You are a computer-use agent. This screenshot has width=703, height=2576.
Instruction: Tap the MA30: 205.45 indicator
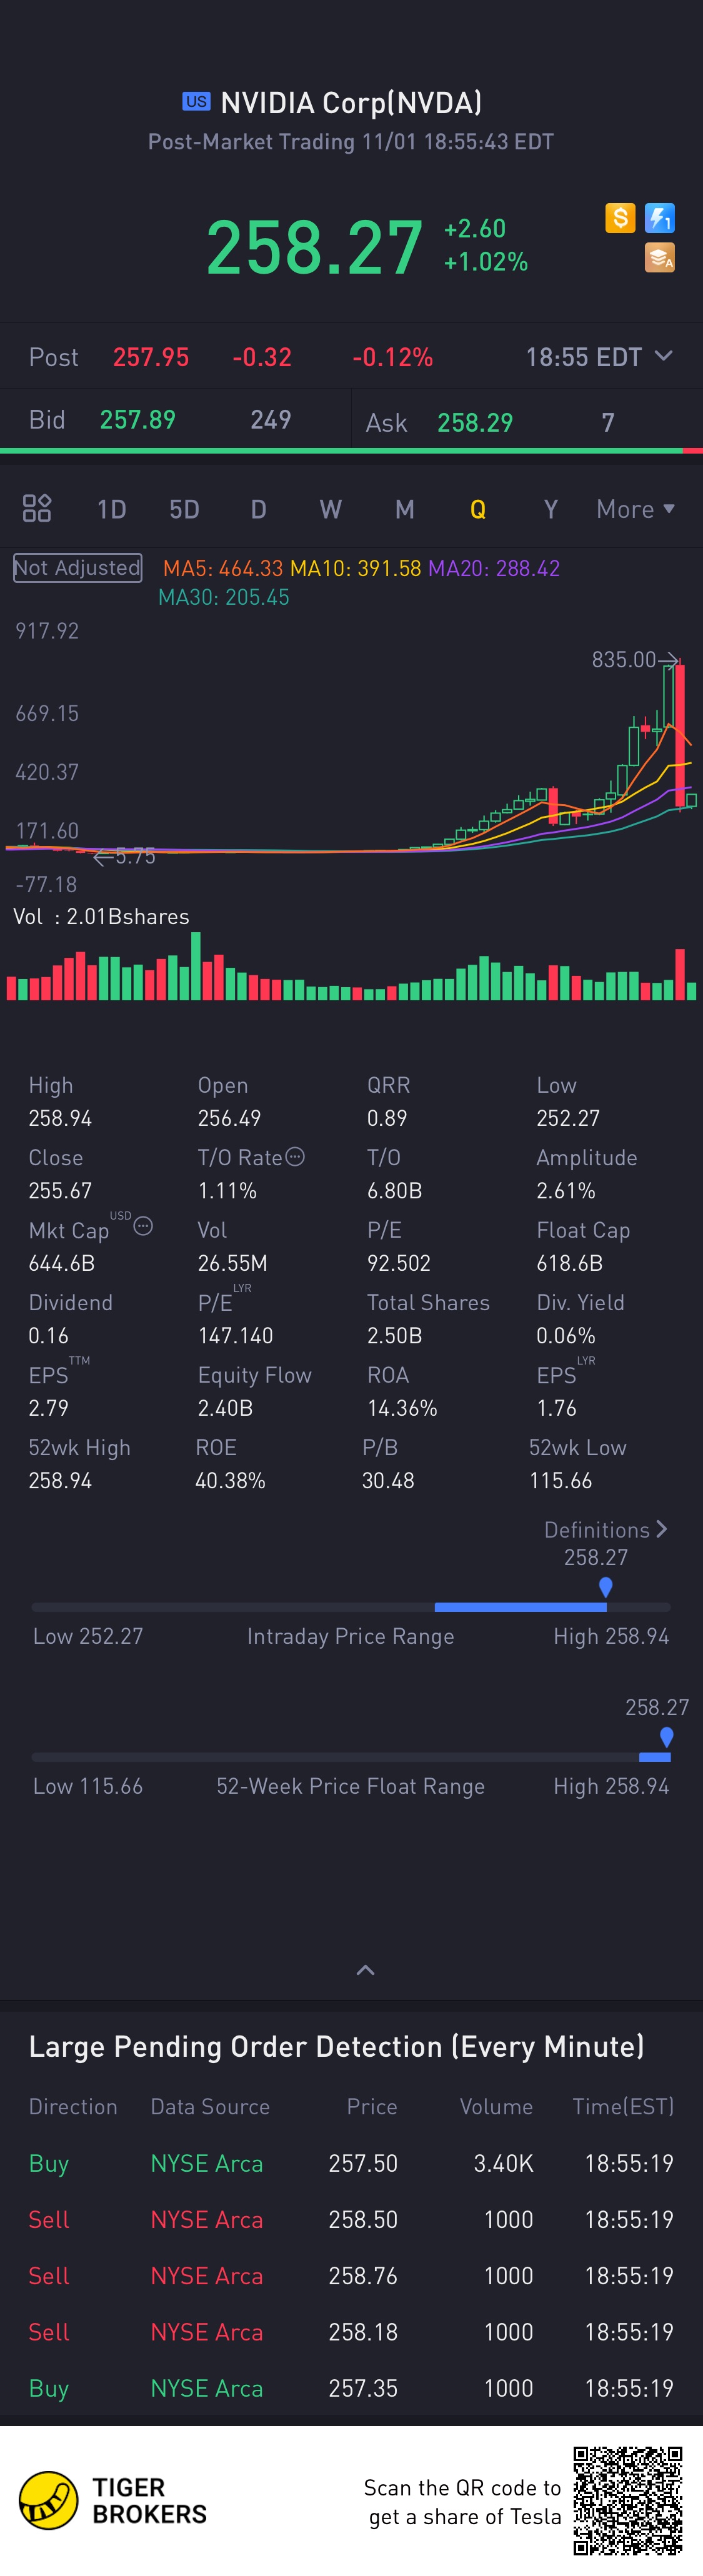click(224, 597)
